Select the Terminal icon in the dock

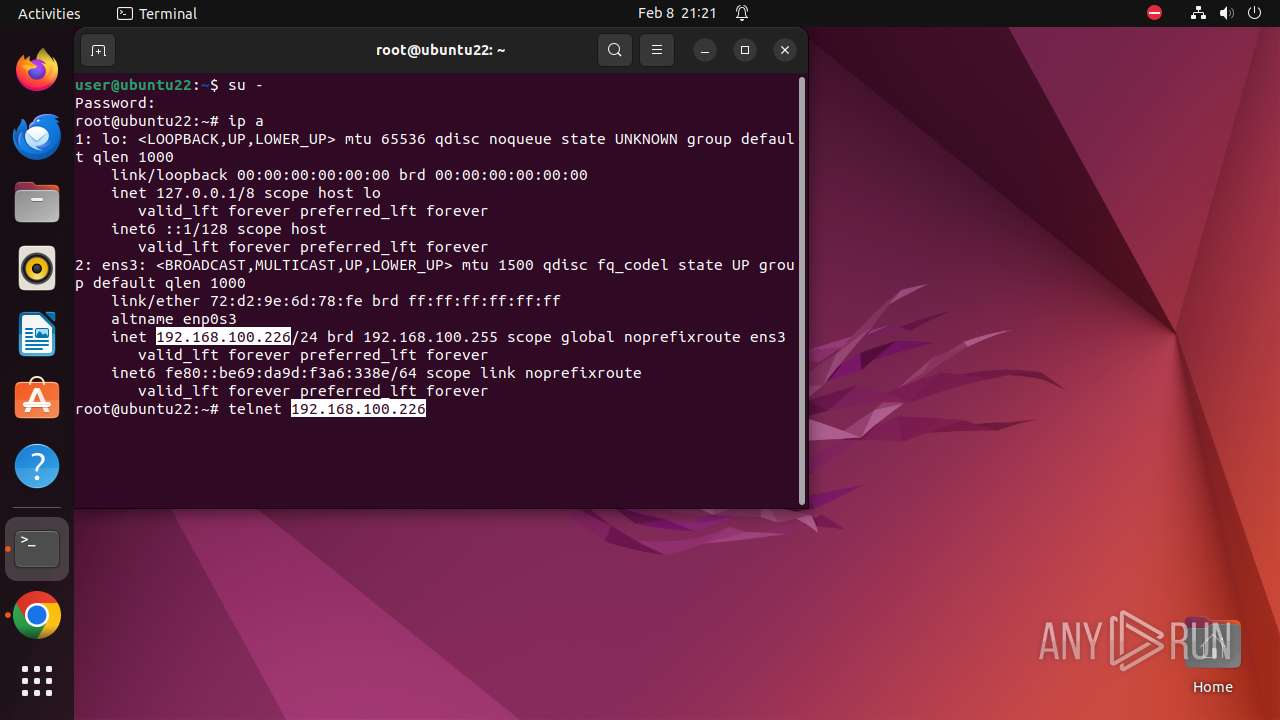(37, 549)
